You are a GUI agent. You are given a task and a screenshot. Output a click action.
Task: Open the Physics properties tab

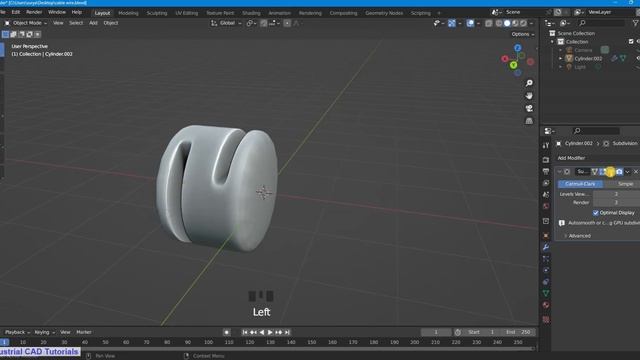[x=546, y=270]
